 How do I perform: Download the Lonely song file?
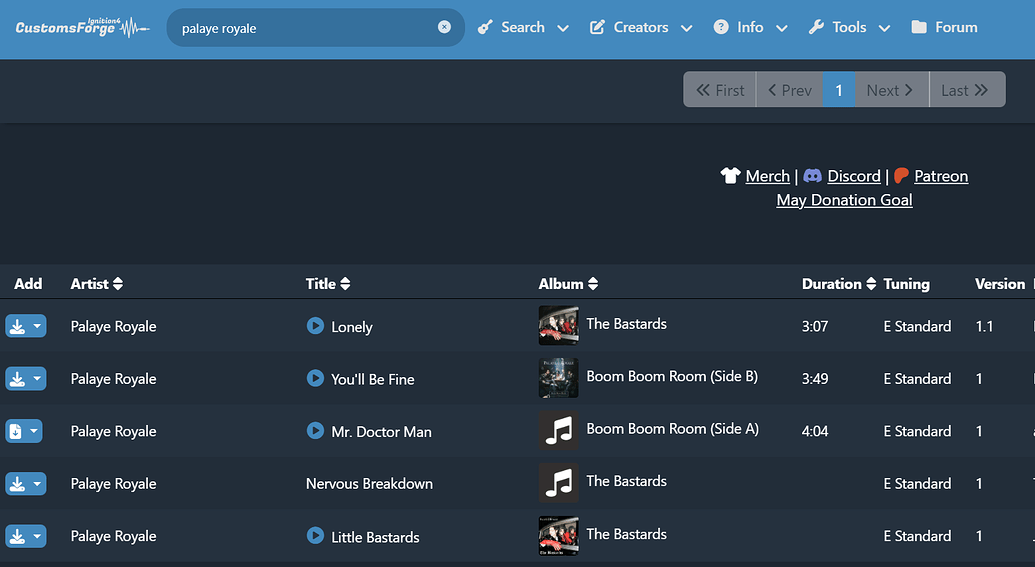18,326
